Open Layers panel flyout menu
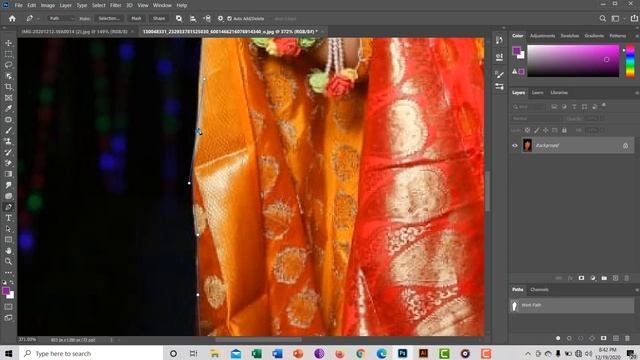The height and width of the screenshot is (360, 640). (x=636, y=93)
